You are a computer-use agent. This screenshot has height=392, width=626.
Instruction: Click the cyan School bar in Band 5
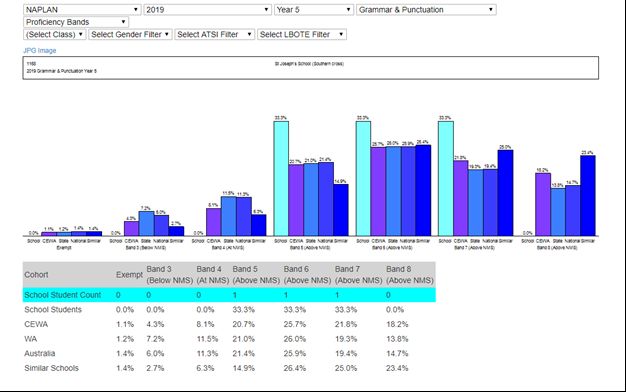tap(281, 178)
